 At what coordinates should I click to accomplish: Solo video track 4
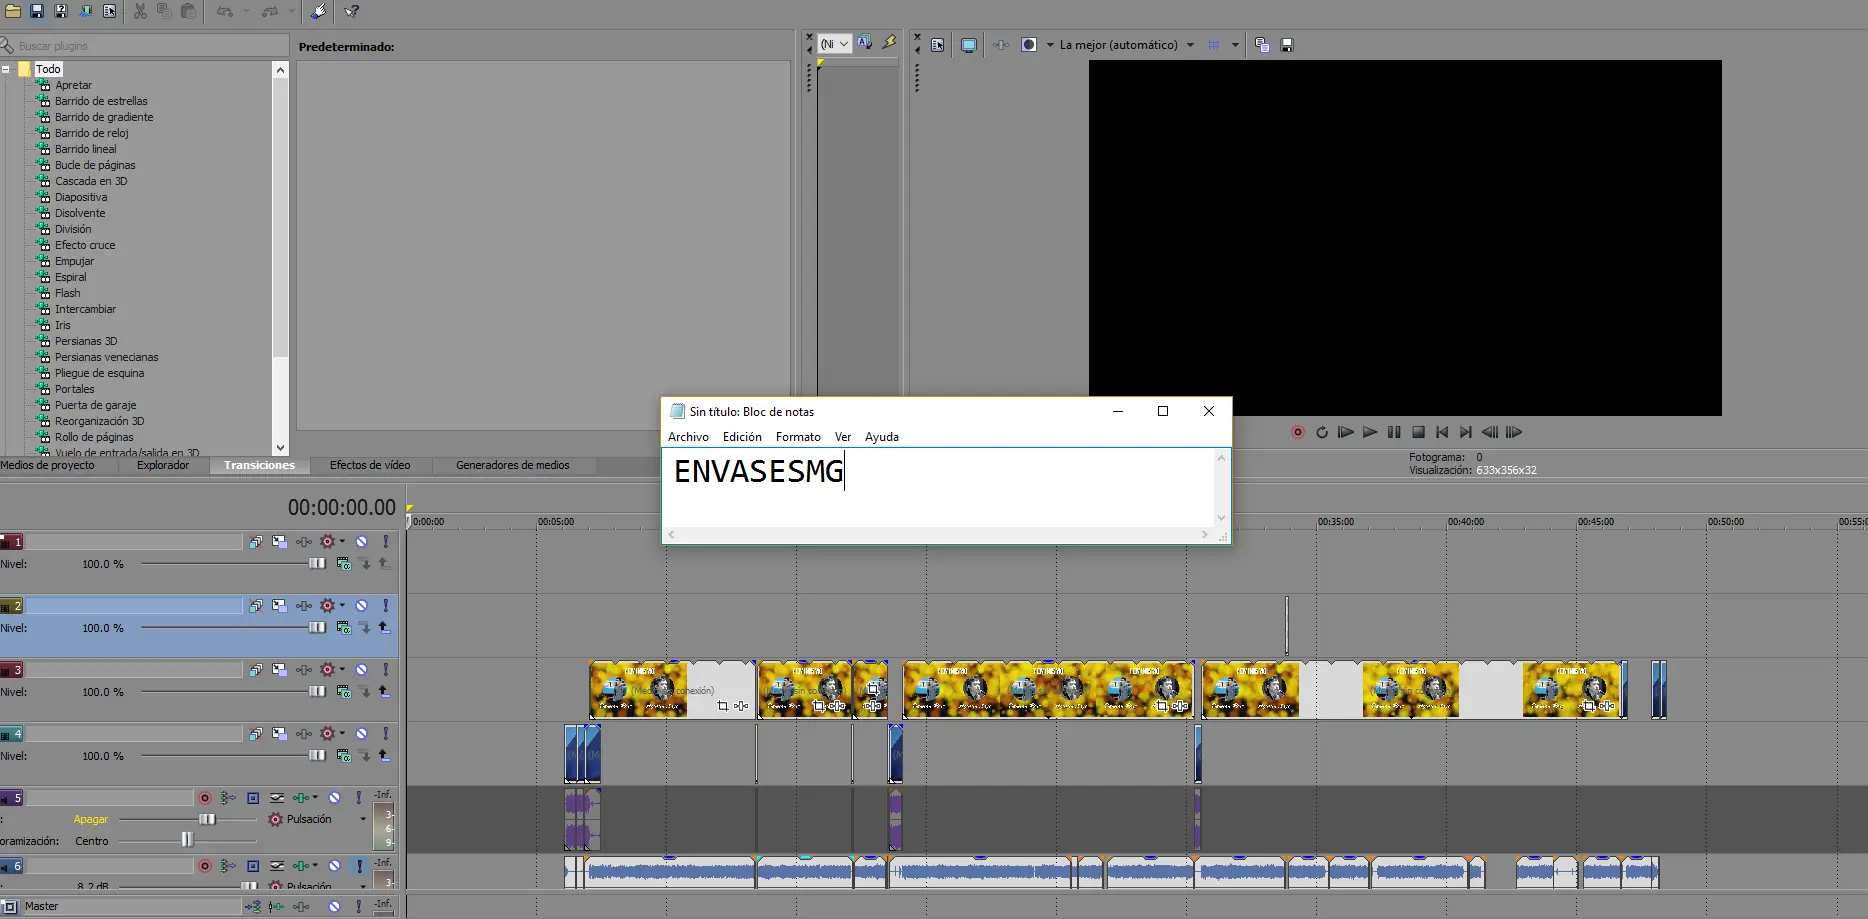(386, 734)
